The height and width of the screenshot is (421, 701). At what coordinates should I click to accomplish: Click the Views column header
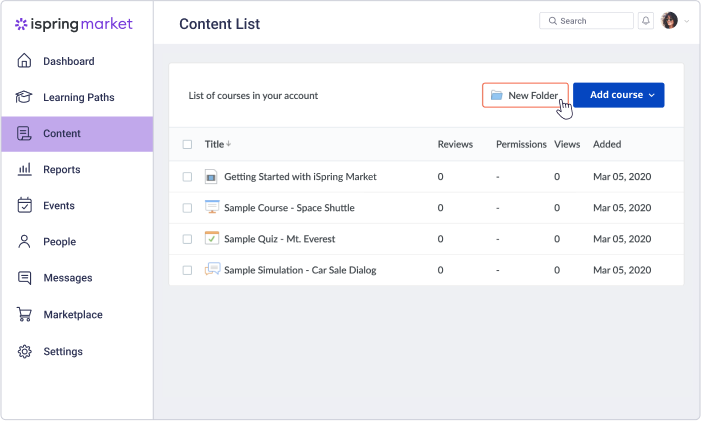coord(567,144)
